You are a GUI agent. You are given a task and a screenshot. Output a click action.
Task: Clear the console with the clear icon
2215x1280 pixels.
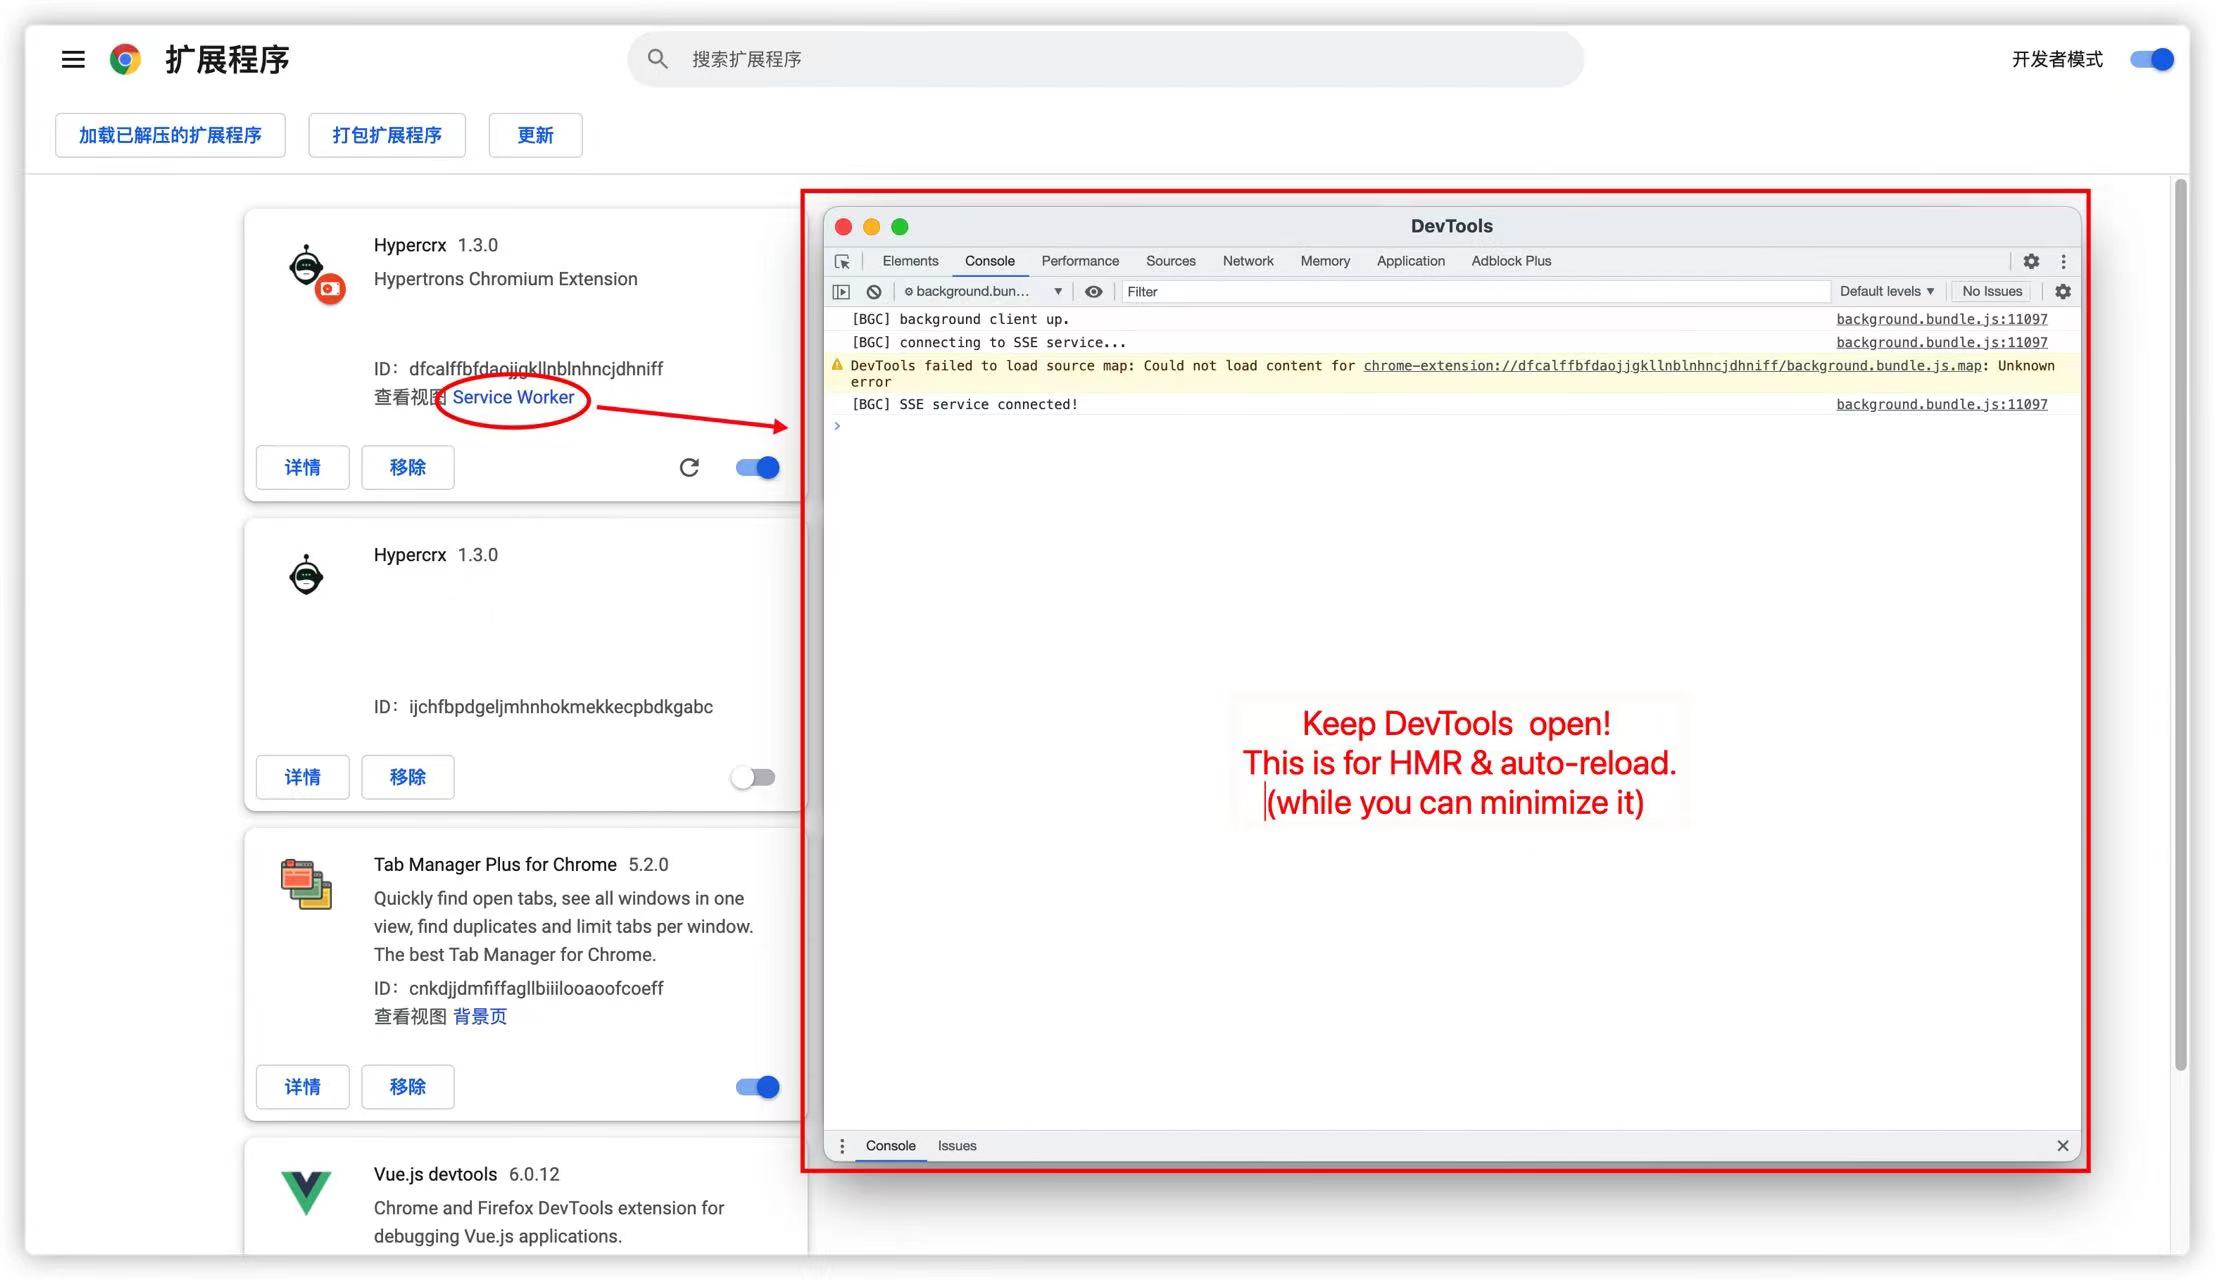(x=874, y=292)
